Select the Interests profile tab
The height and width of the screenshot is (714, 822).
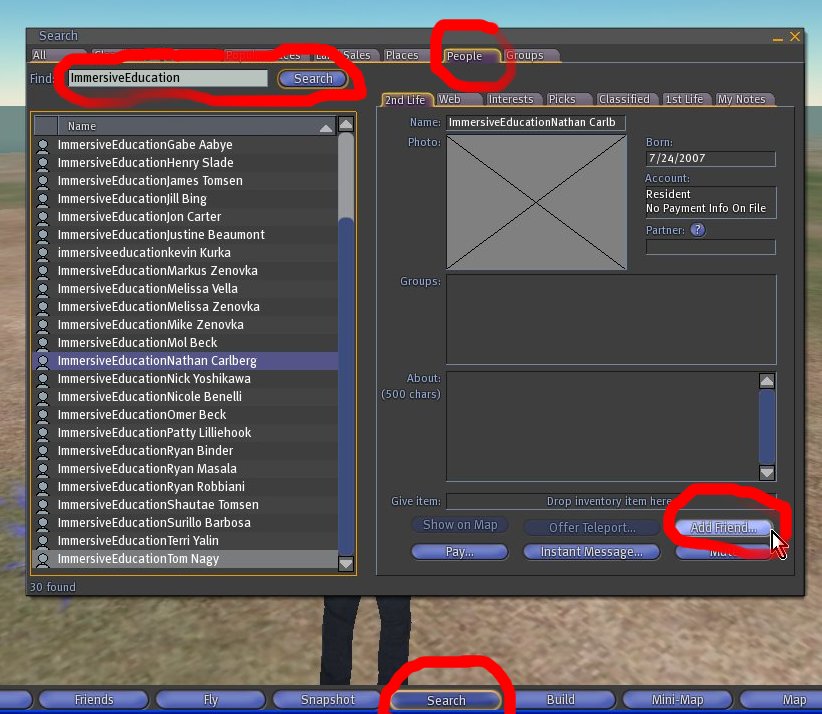coord(511,99)
